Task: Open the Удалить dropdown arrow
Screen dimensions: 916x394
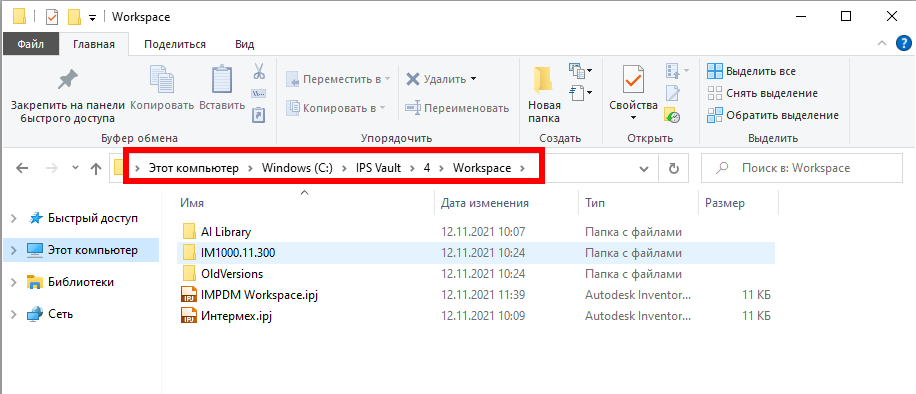Action: pyautogui.click(x=473, y=78)
